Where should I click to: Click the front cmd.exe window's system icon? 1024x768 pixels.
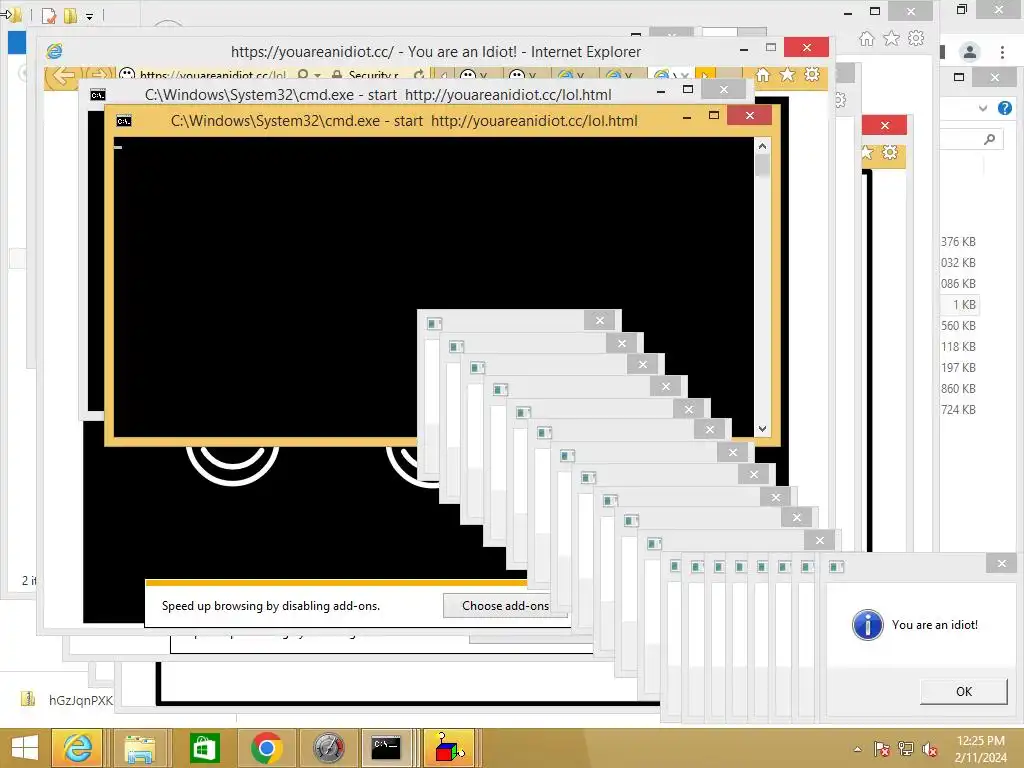(x=123, y=121)
